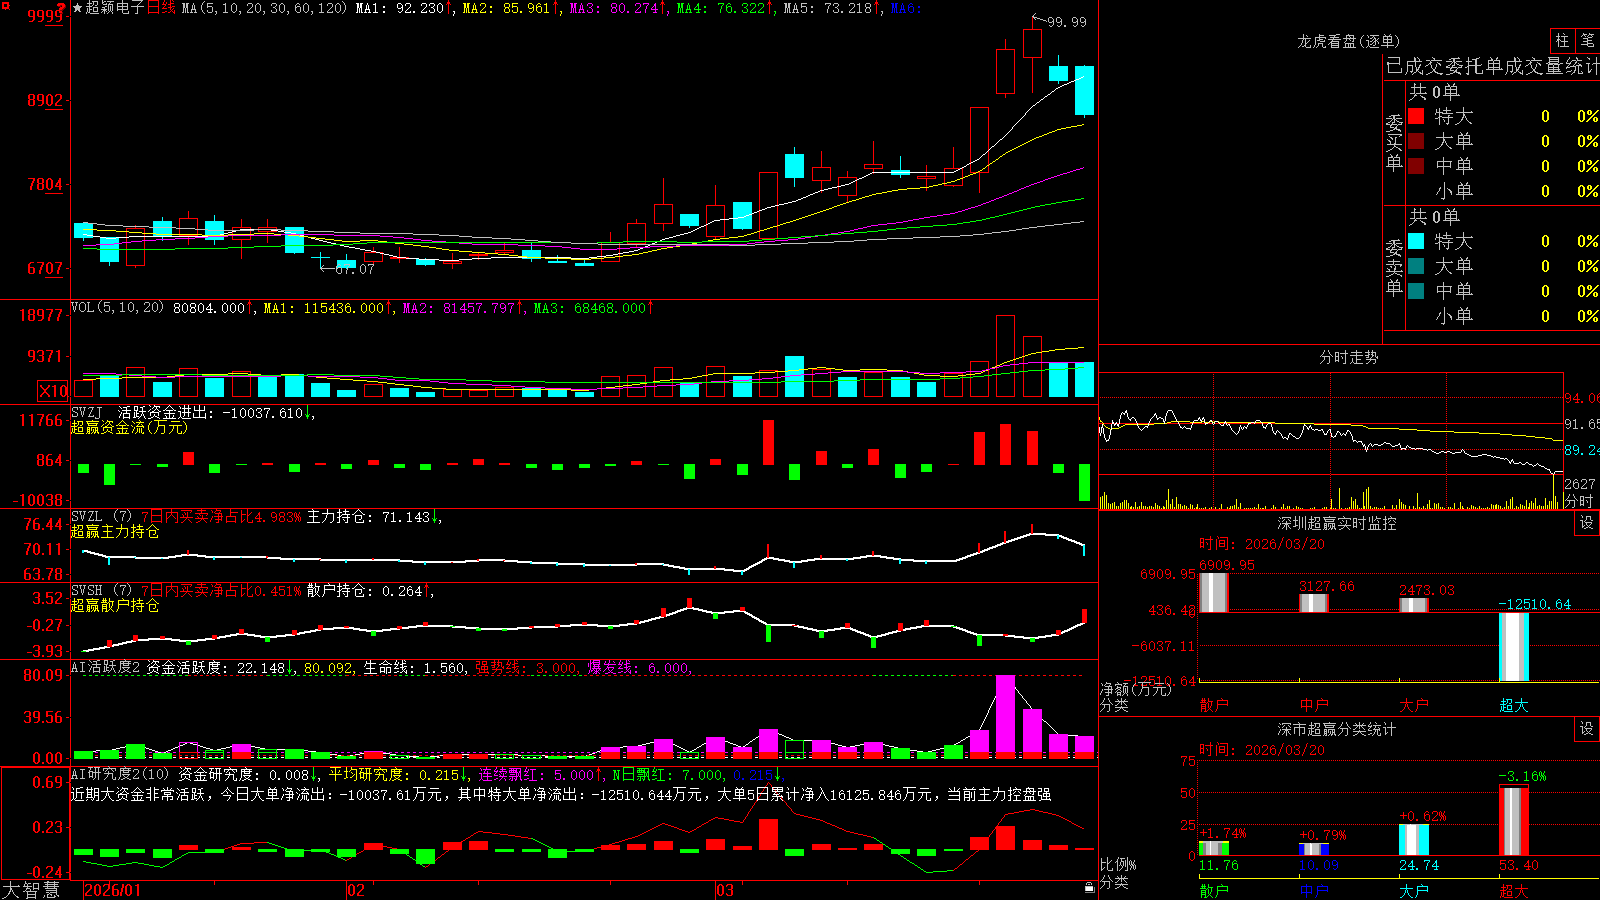
Task: Click the 已成交委托单成交量统计 header
Action: (x=1492, y=66)
